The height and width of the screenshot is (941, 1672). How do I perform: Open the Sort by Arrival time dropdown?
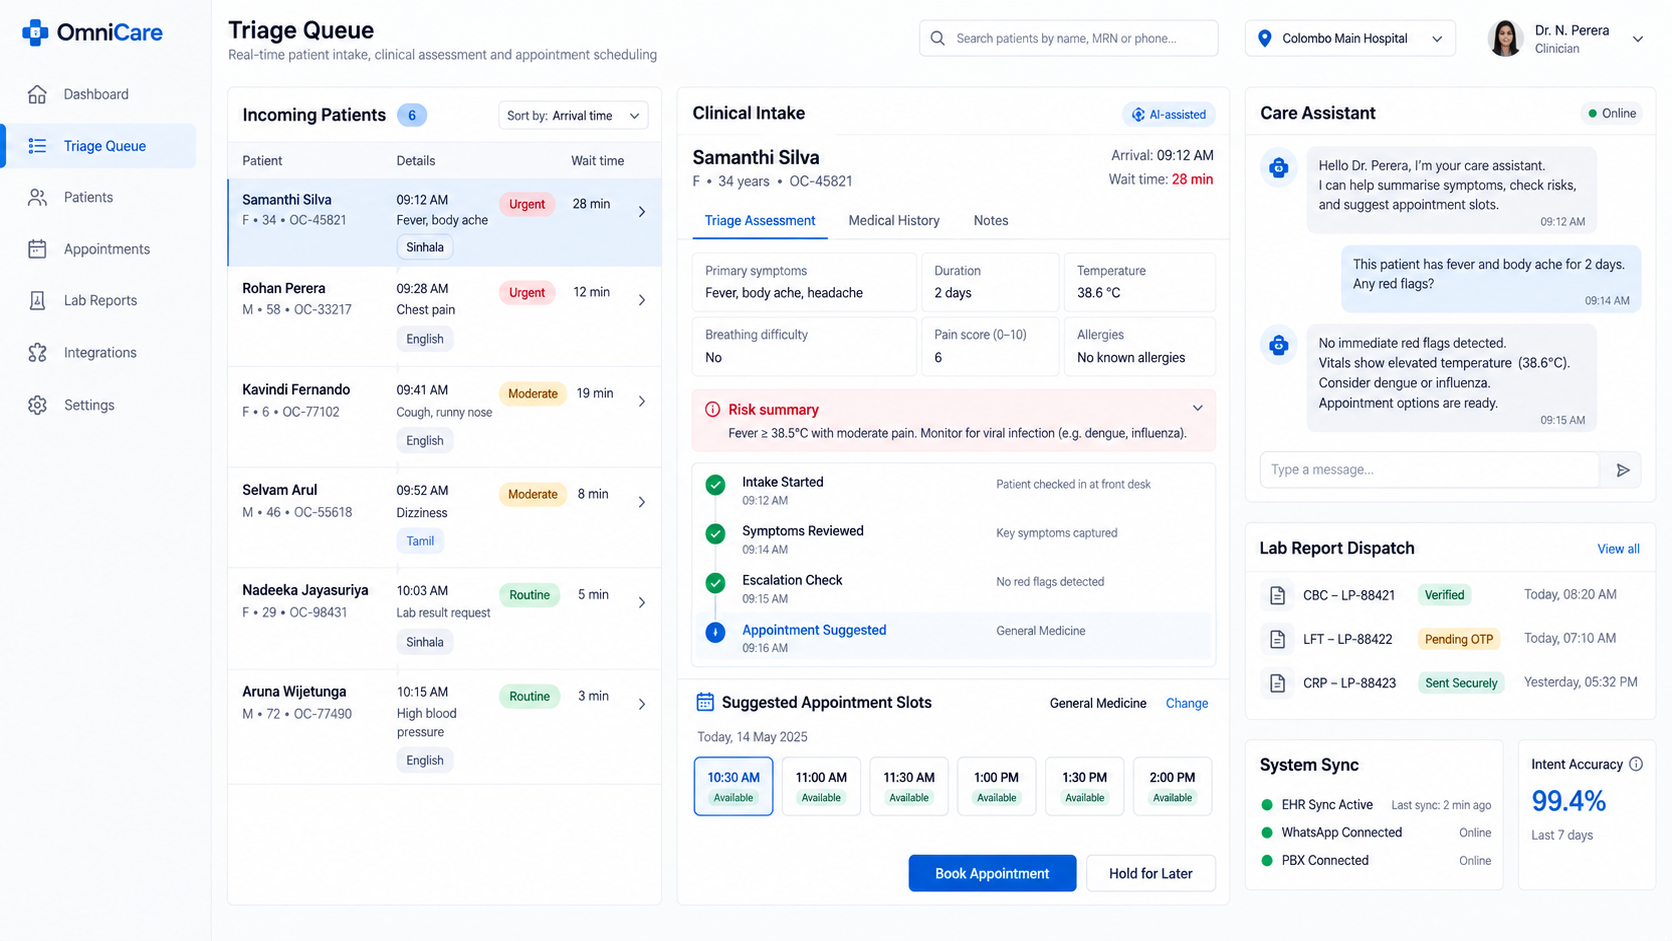pos(573,116)
